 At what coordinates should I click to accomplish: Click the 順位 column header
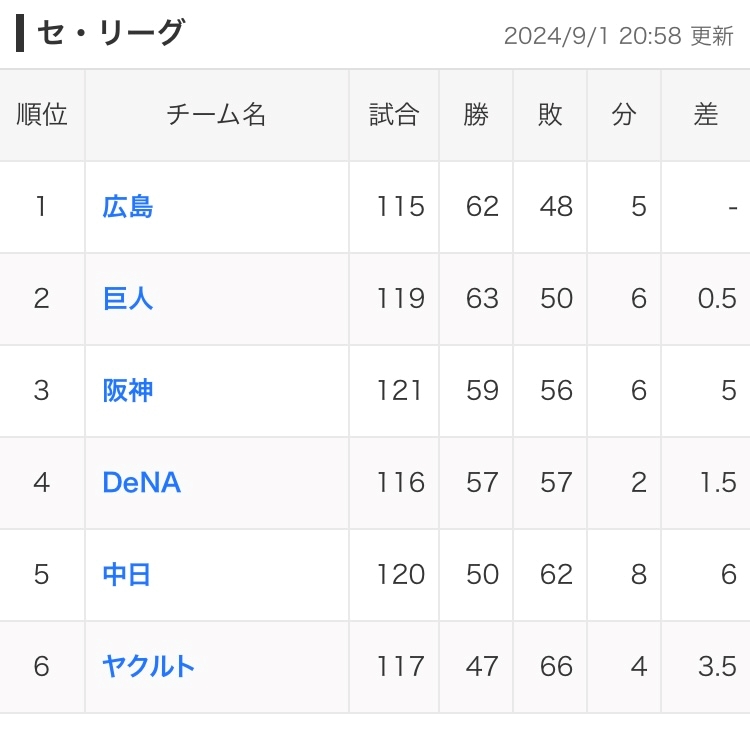click(x=42, y=115)
